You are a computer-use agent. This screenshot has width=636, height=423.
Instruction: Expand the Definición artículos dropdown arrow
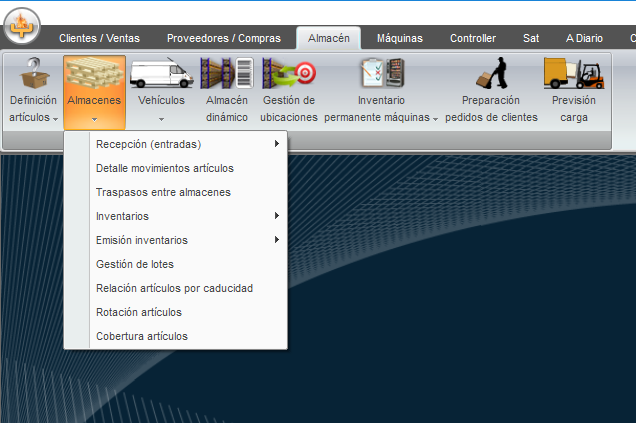(x=56, y=119)
